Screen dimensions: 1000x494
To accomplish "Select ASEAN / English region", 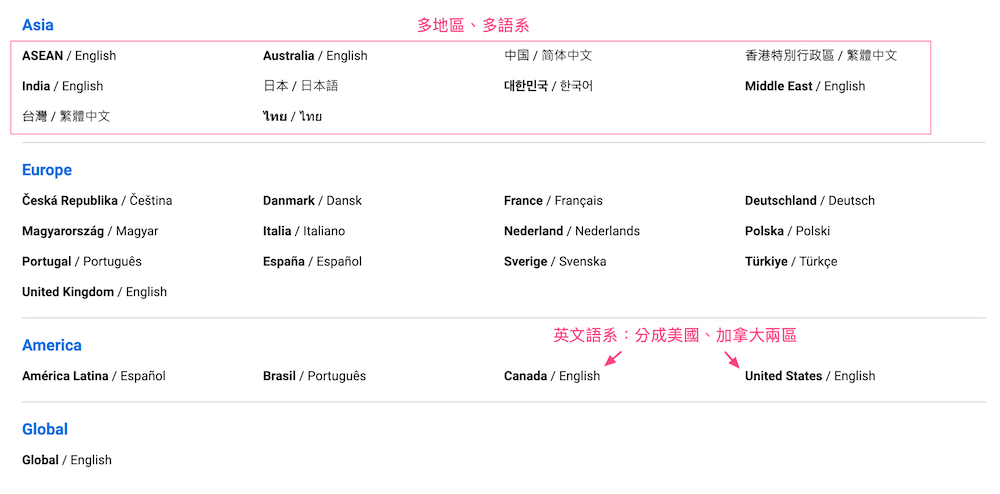I will [69, 55].
